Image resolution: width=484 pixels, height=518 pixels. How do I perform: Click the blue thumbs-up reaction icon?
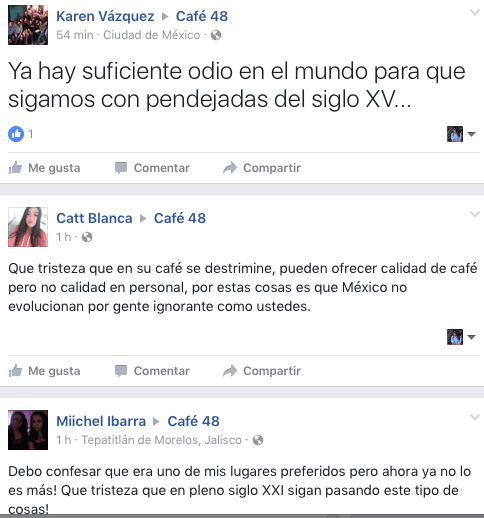[x=16, y=134]
